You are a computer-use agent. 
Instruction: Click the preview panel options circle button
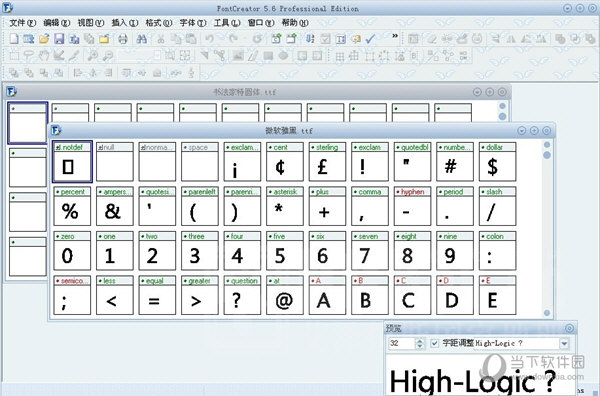[569, 328]
